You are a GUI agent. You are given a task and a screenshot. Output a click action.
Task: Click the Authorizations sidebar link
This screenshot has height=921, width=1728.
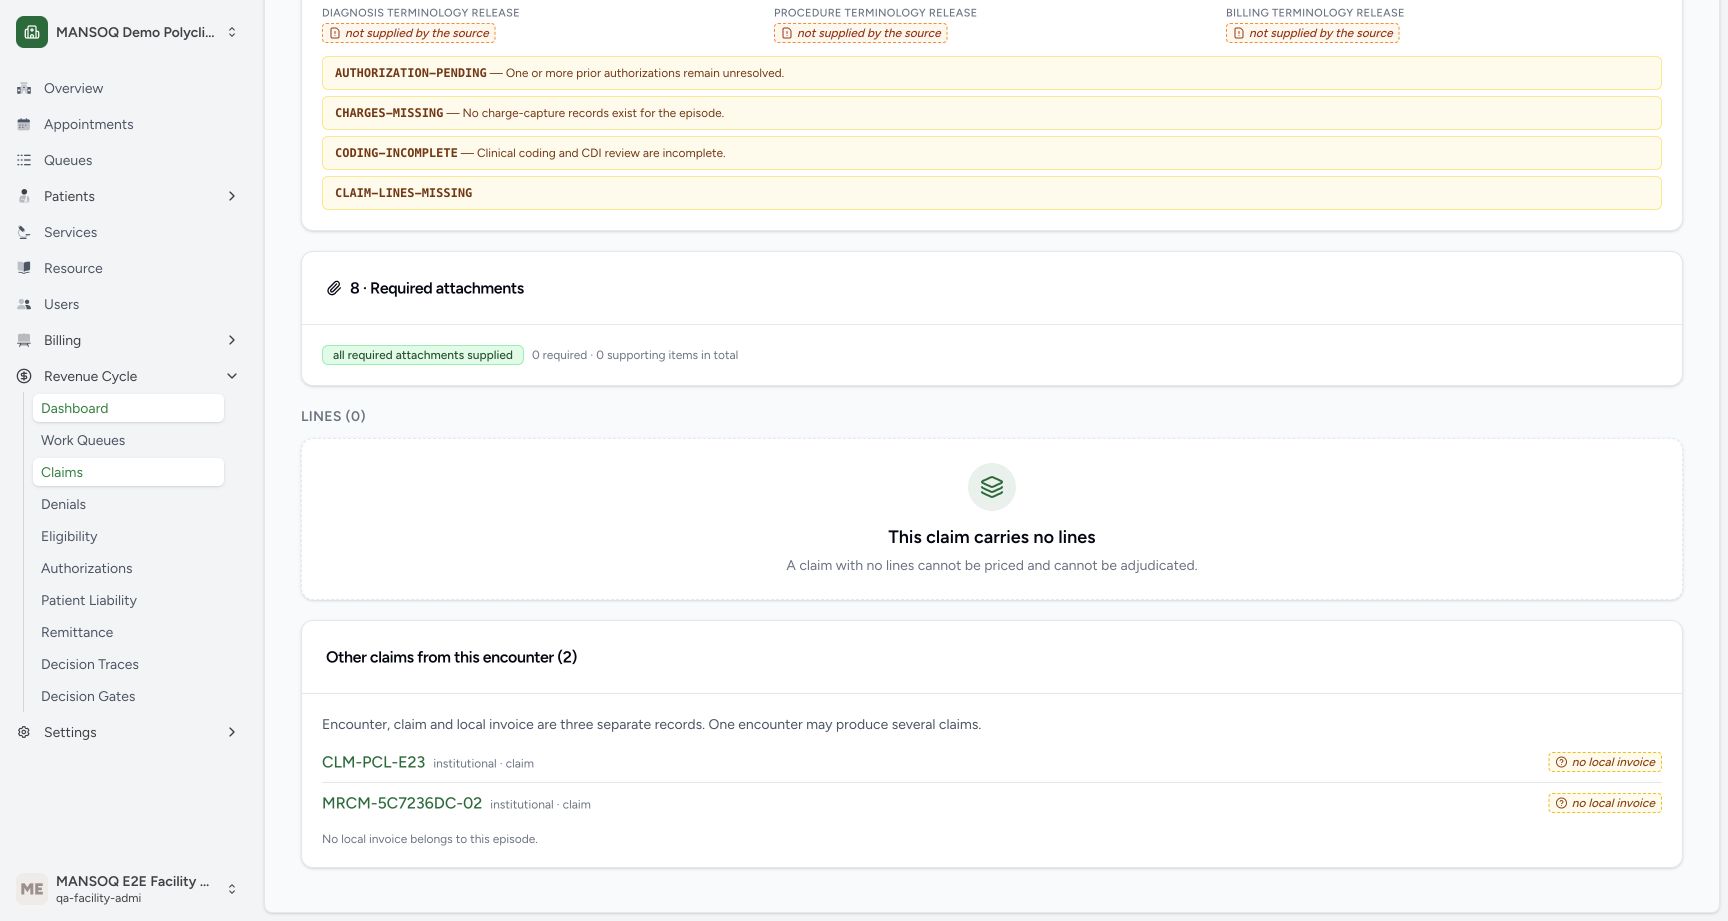pos(128,568)
